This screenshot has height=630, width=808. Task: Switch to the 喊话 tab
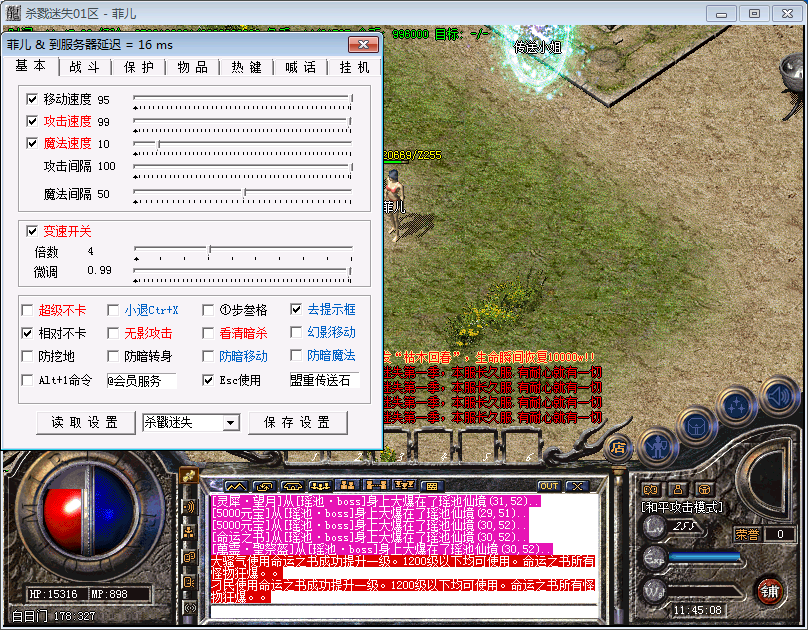(300, 67)
